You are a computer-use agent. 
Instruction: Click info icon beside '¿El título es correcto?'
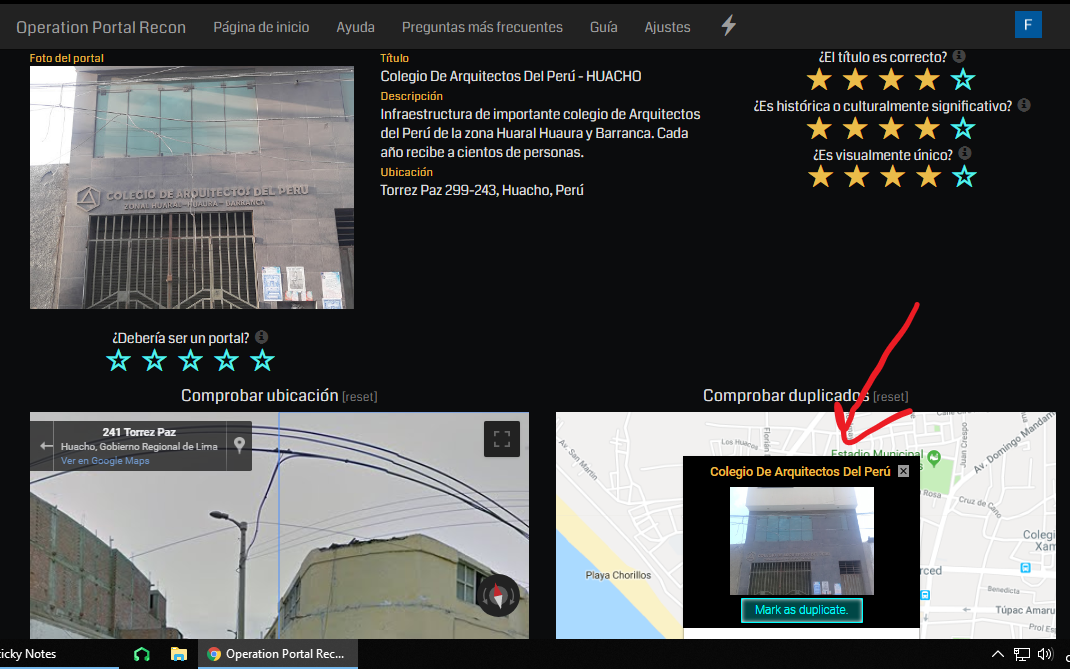point(959,56)
